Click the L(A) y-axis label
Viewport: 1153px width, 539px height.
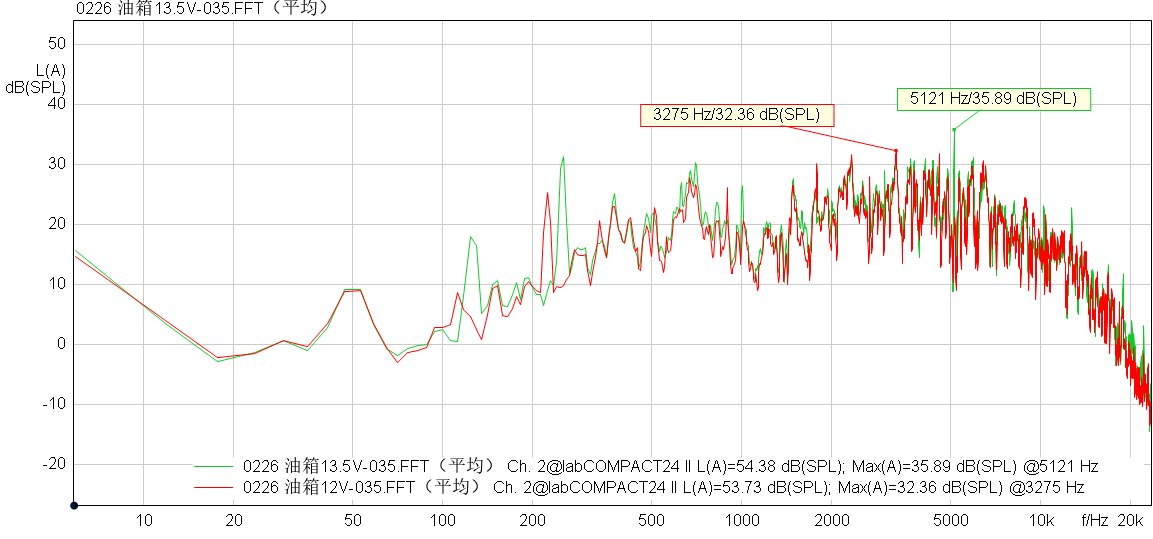(x=50, y=70)
